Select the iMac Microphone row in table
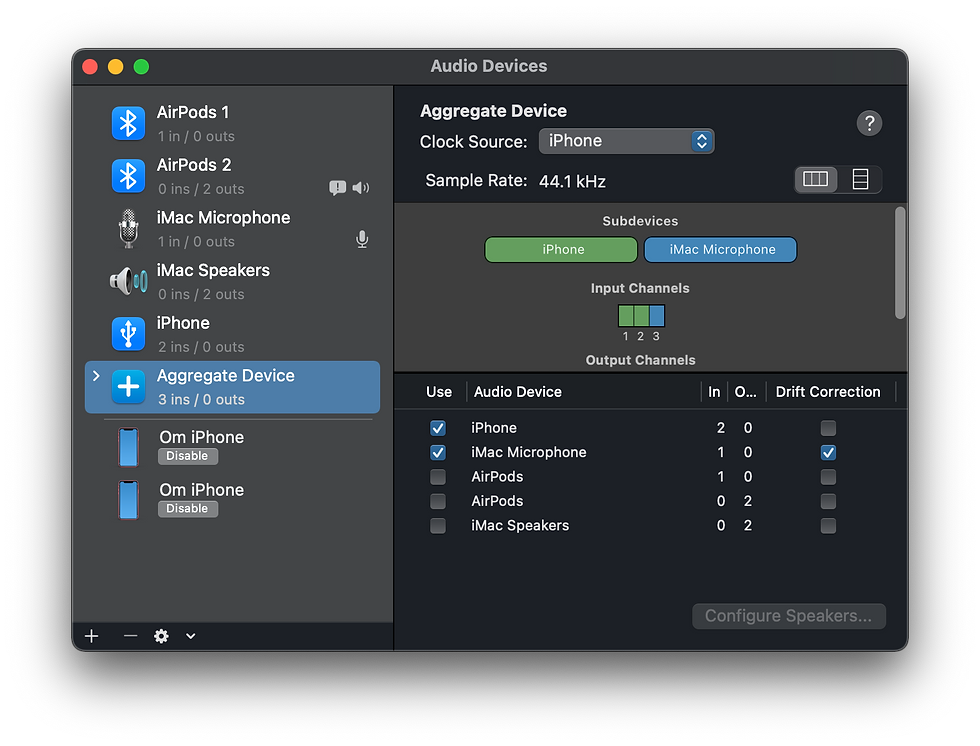The image size is (980, 746). 650,452
